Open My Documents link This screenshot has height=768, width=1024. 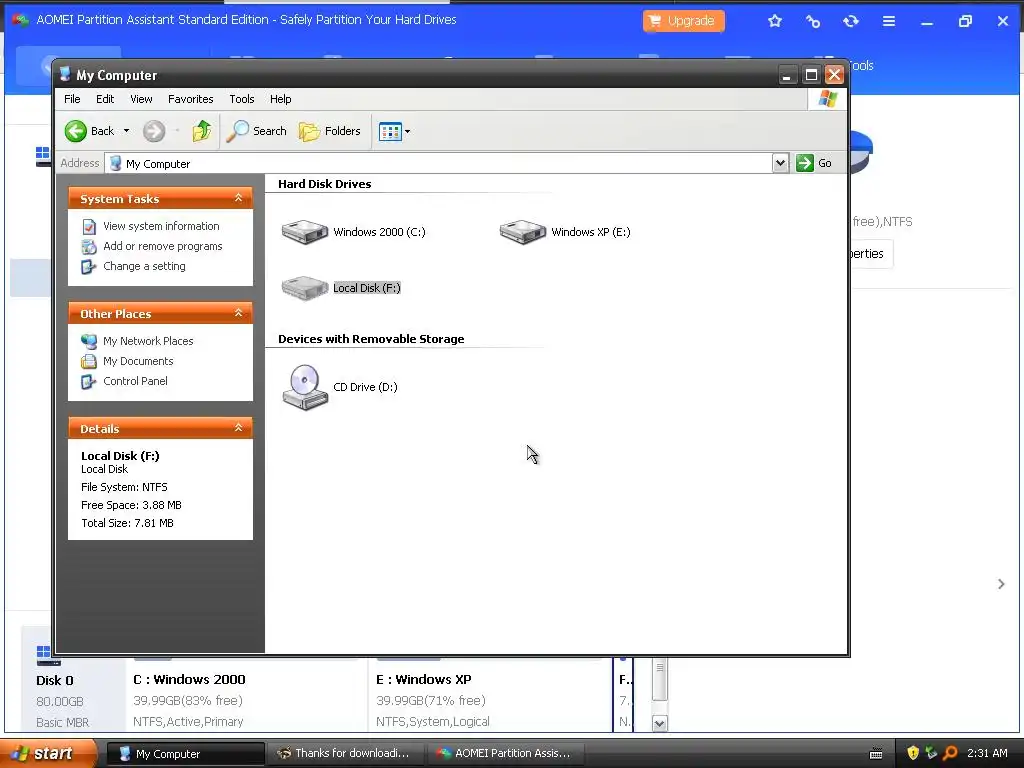coord(138,361)
